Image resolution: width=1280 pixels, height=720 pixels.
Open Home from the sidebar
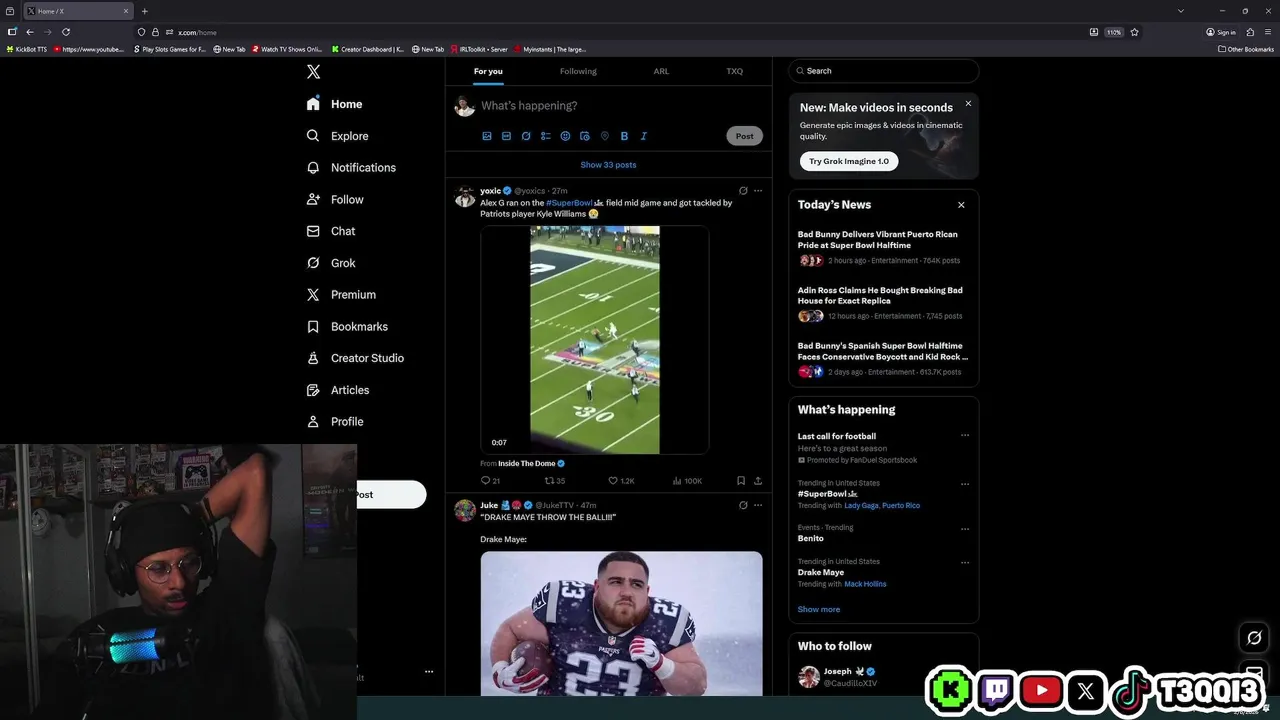coord(335,104)
